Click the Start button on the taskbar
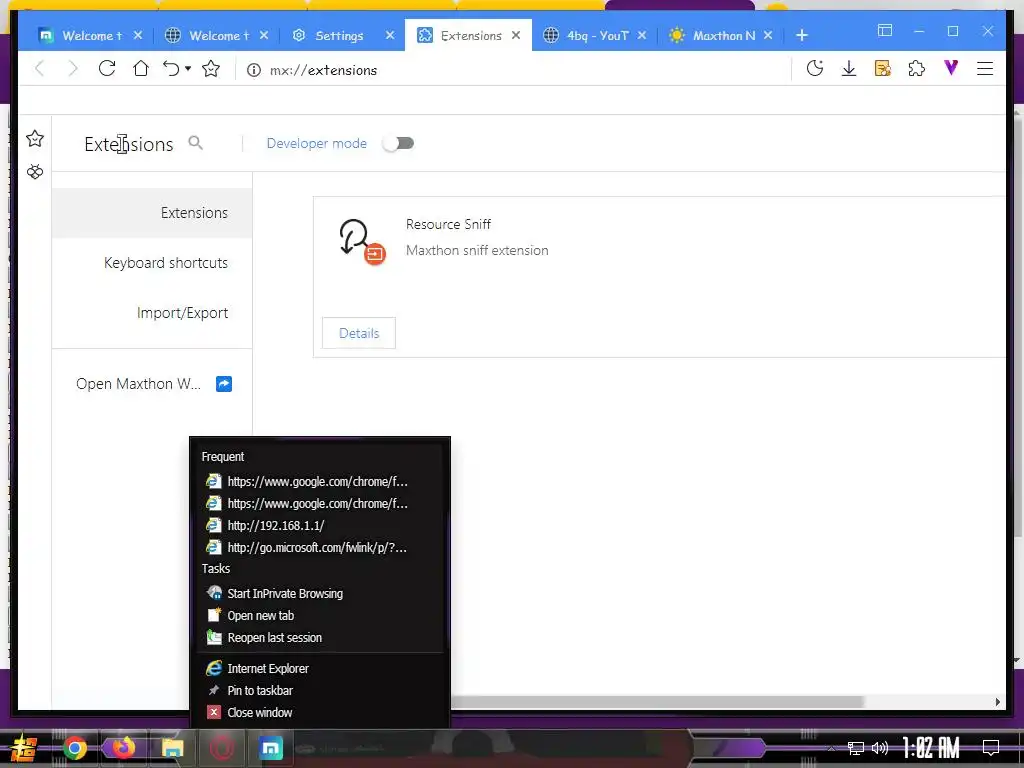The image size is (1024, 768). coord(25,748)
